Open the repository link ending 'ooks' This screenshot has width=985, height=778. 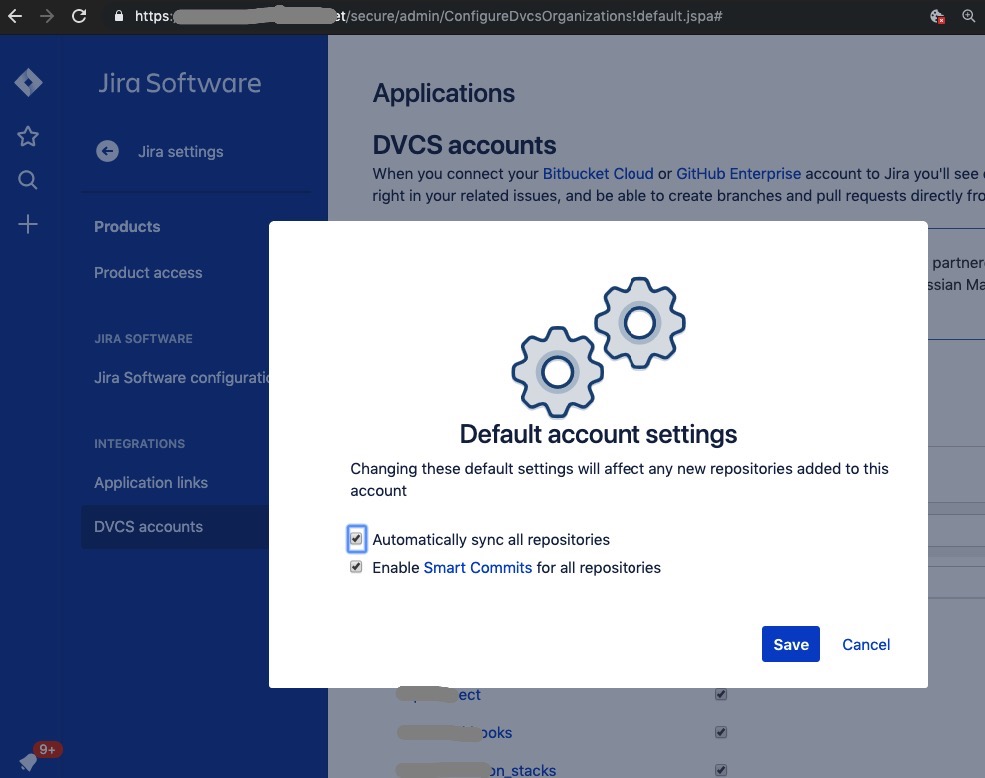(455, 733)
